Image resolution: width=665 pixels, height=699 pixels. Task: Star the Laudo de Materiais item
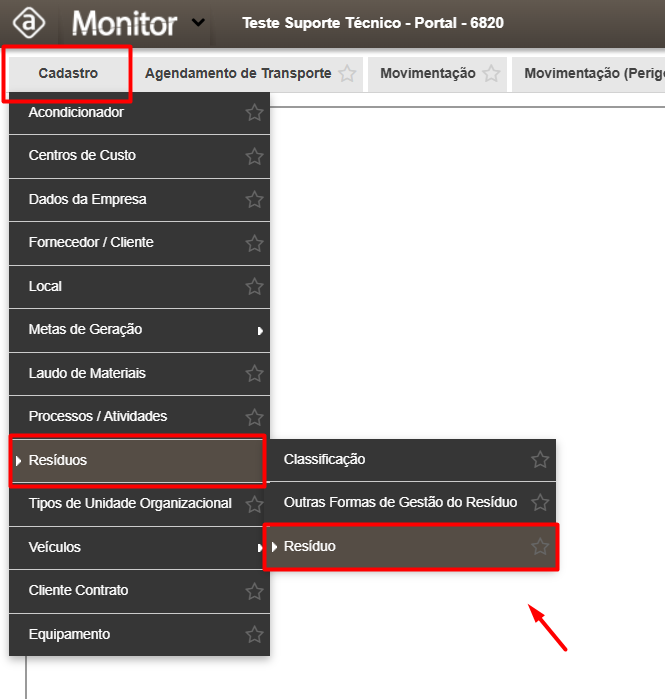pyautogui.click(x=254, y=374)
